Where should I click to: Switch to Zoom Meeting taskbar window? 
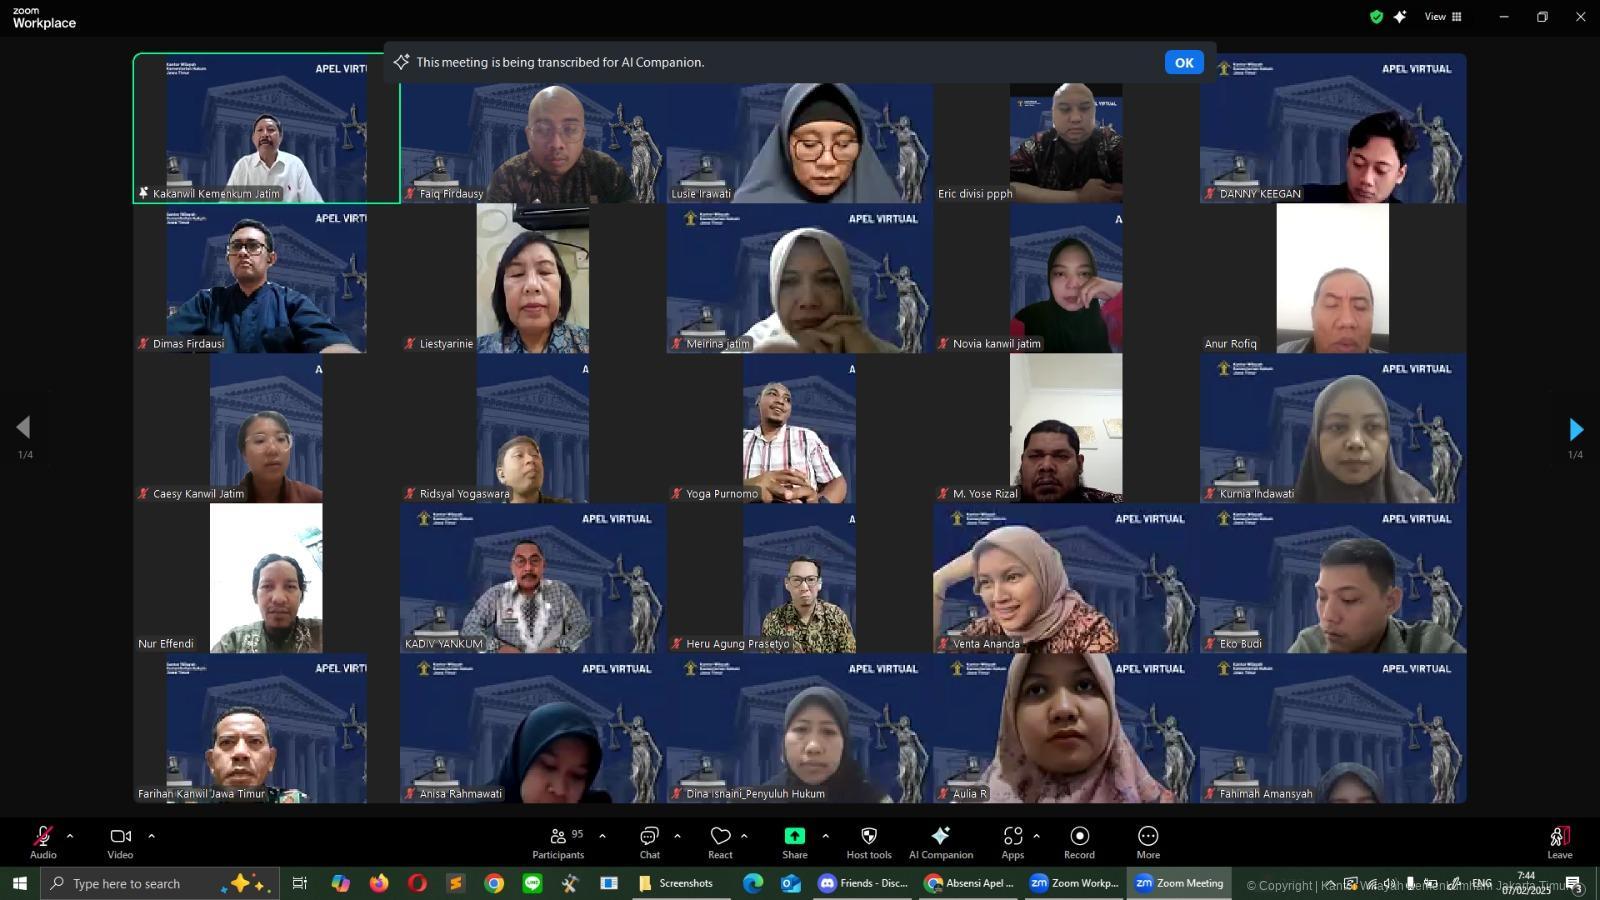[1180, 883]
